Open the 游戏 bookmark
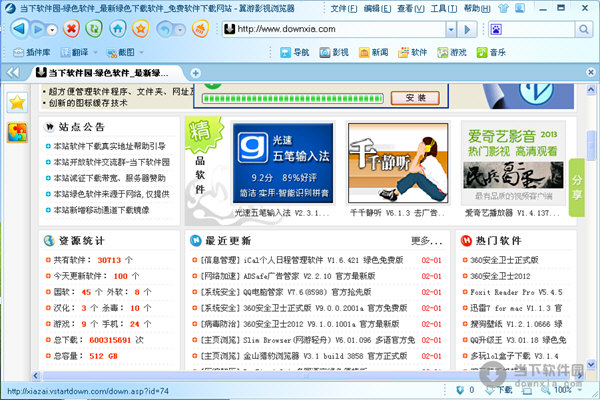The width and height of the screenshot is (600, 400). [x=452, y=52]
